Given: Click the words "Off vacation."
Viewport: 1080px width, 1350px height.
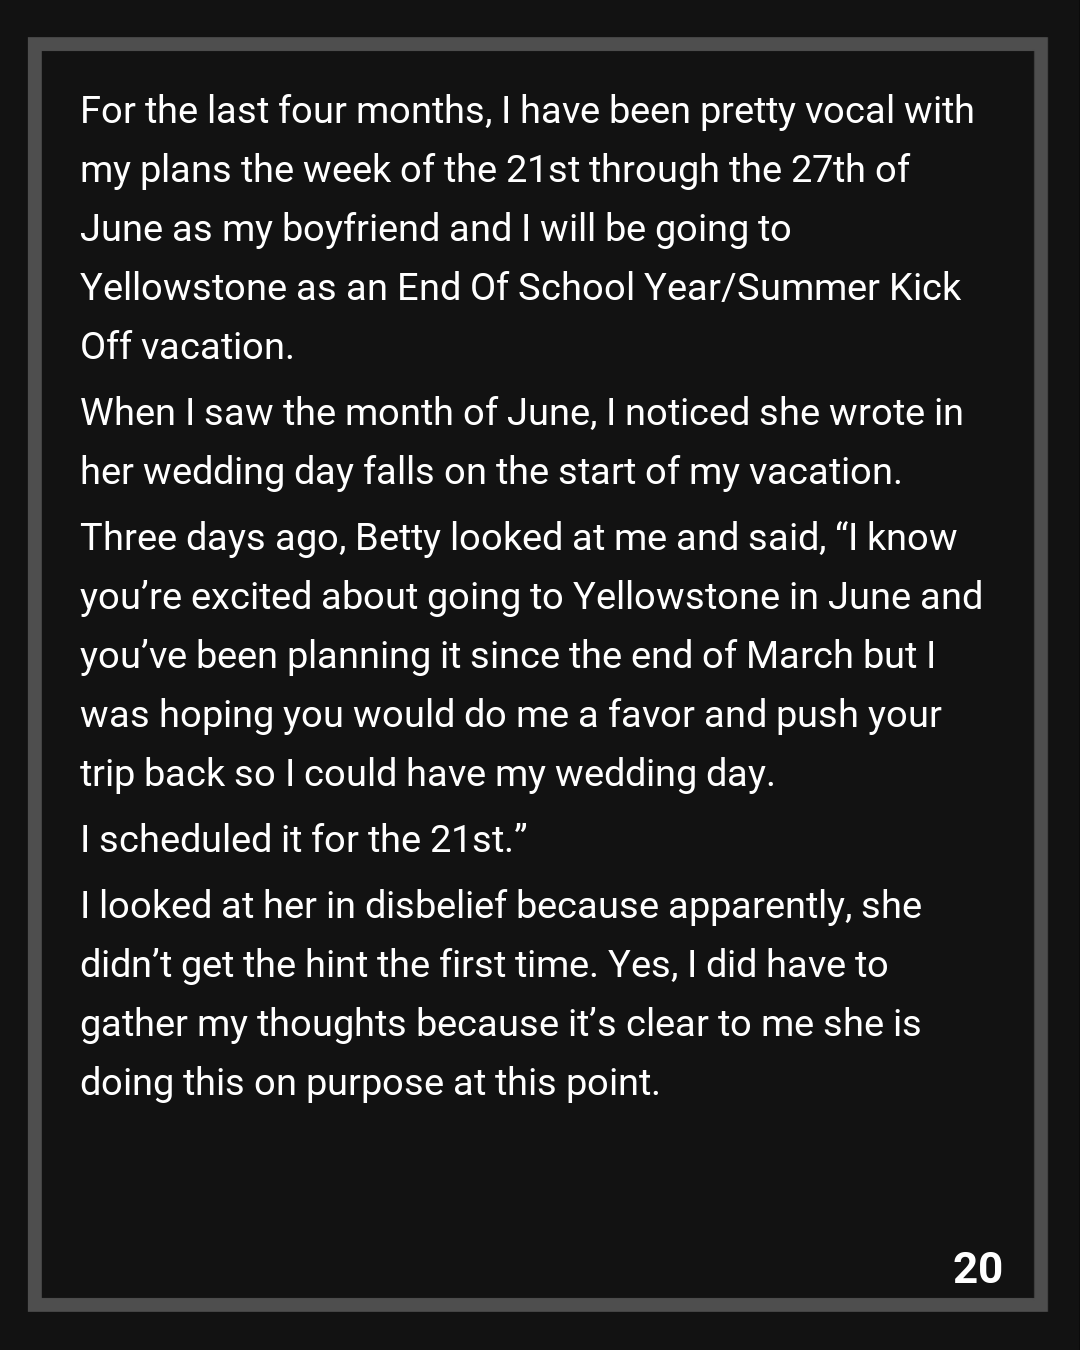Looking at the screenshot, I should (x=187, y=347).
